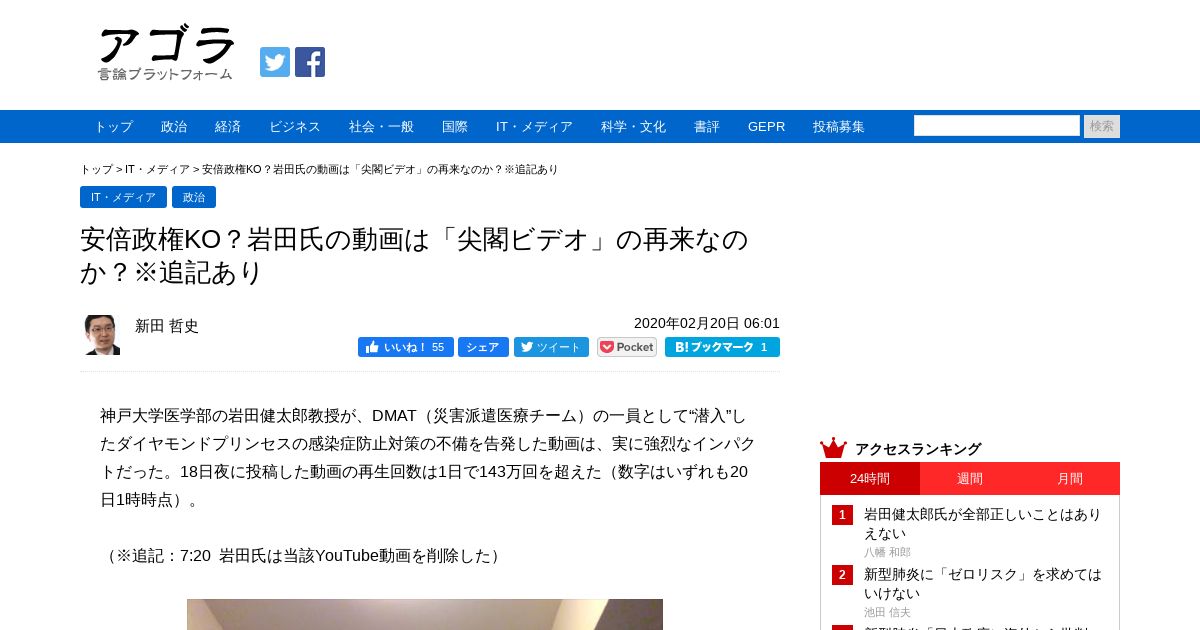Select the 政治 category tag below breadcrumb
Viewport: 1200px width, 630px height.
click(x=194, y=197)
